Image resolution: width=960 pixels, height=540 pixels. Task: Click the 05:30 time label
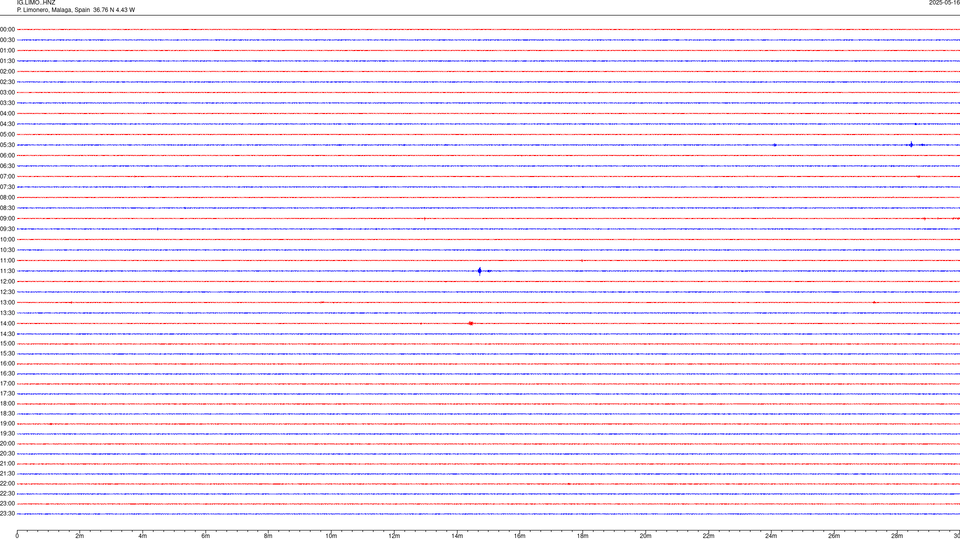[7, 145]
